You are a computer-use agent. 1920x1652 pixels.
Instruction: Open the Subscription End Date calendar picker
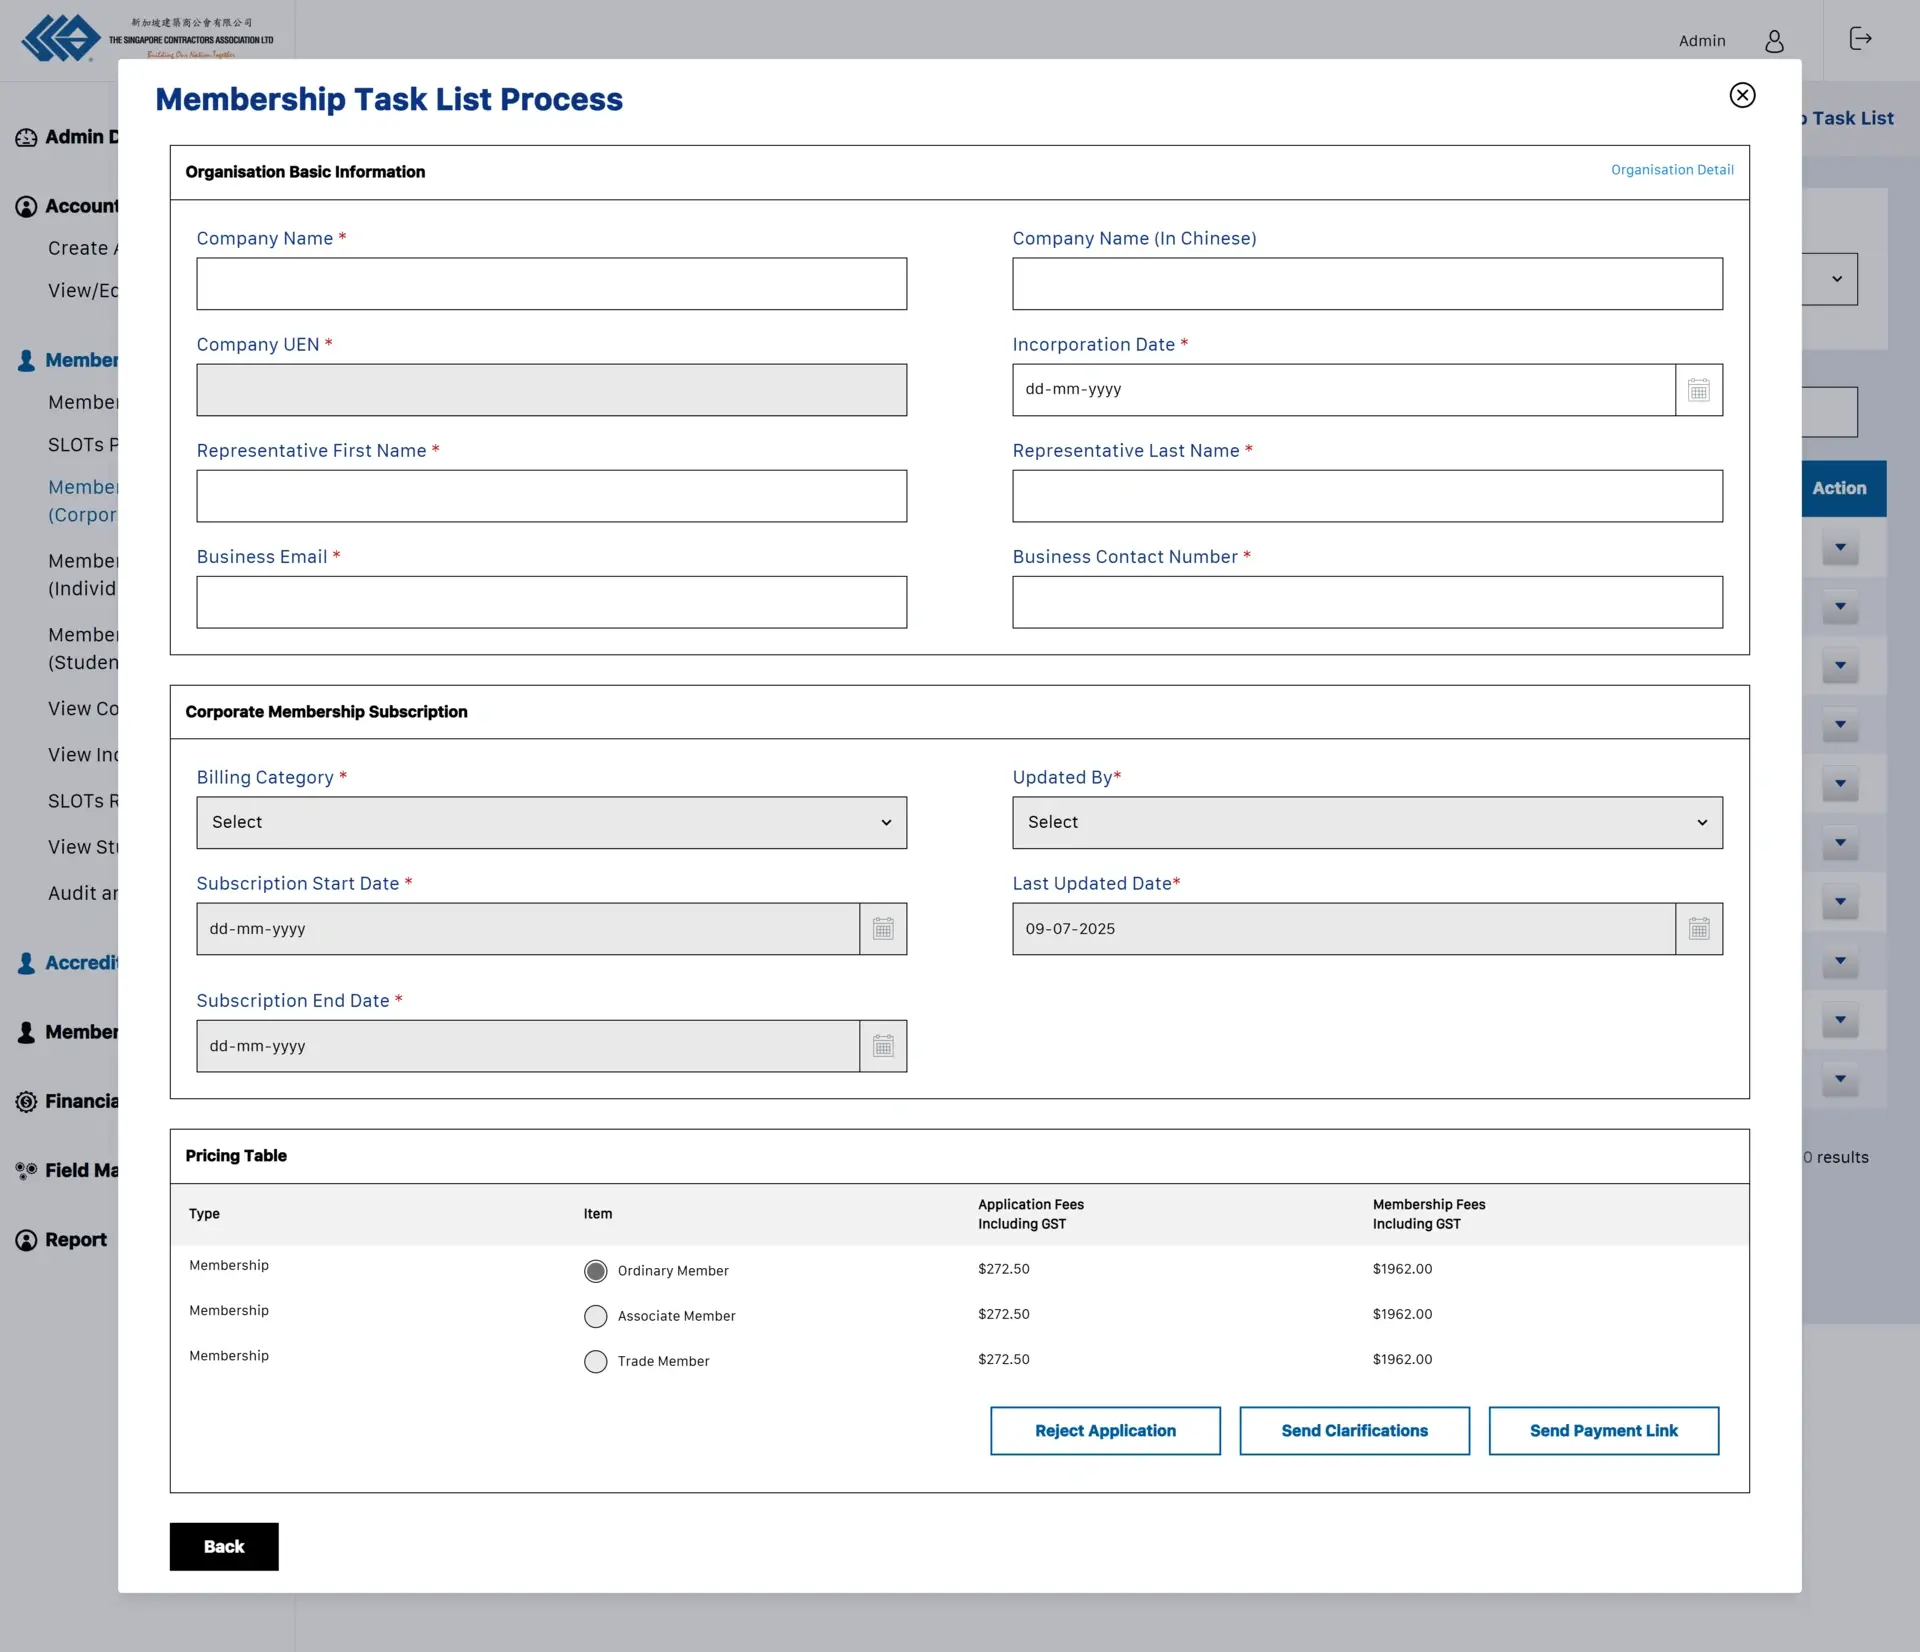[882, 1045]
